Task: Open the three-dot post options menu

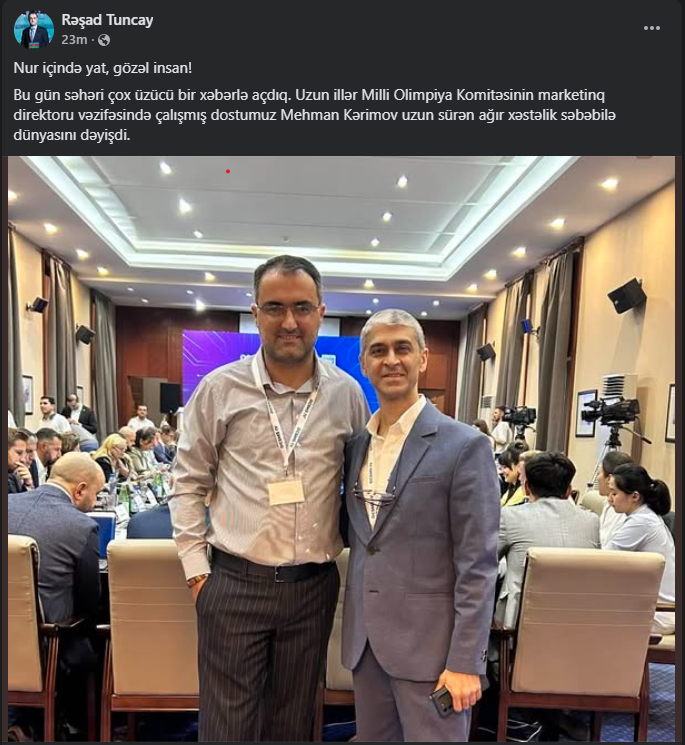Action: (x=651, y=28)
